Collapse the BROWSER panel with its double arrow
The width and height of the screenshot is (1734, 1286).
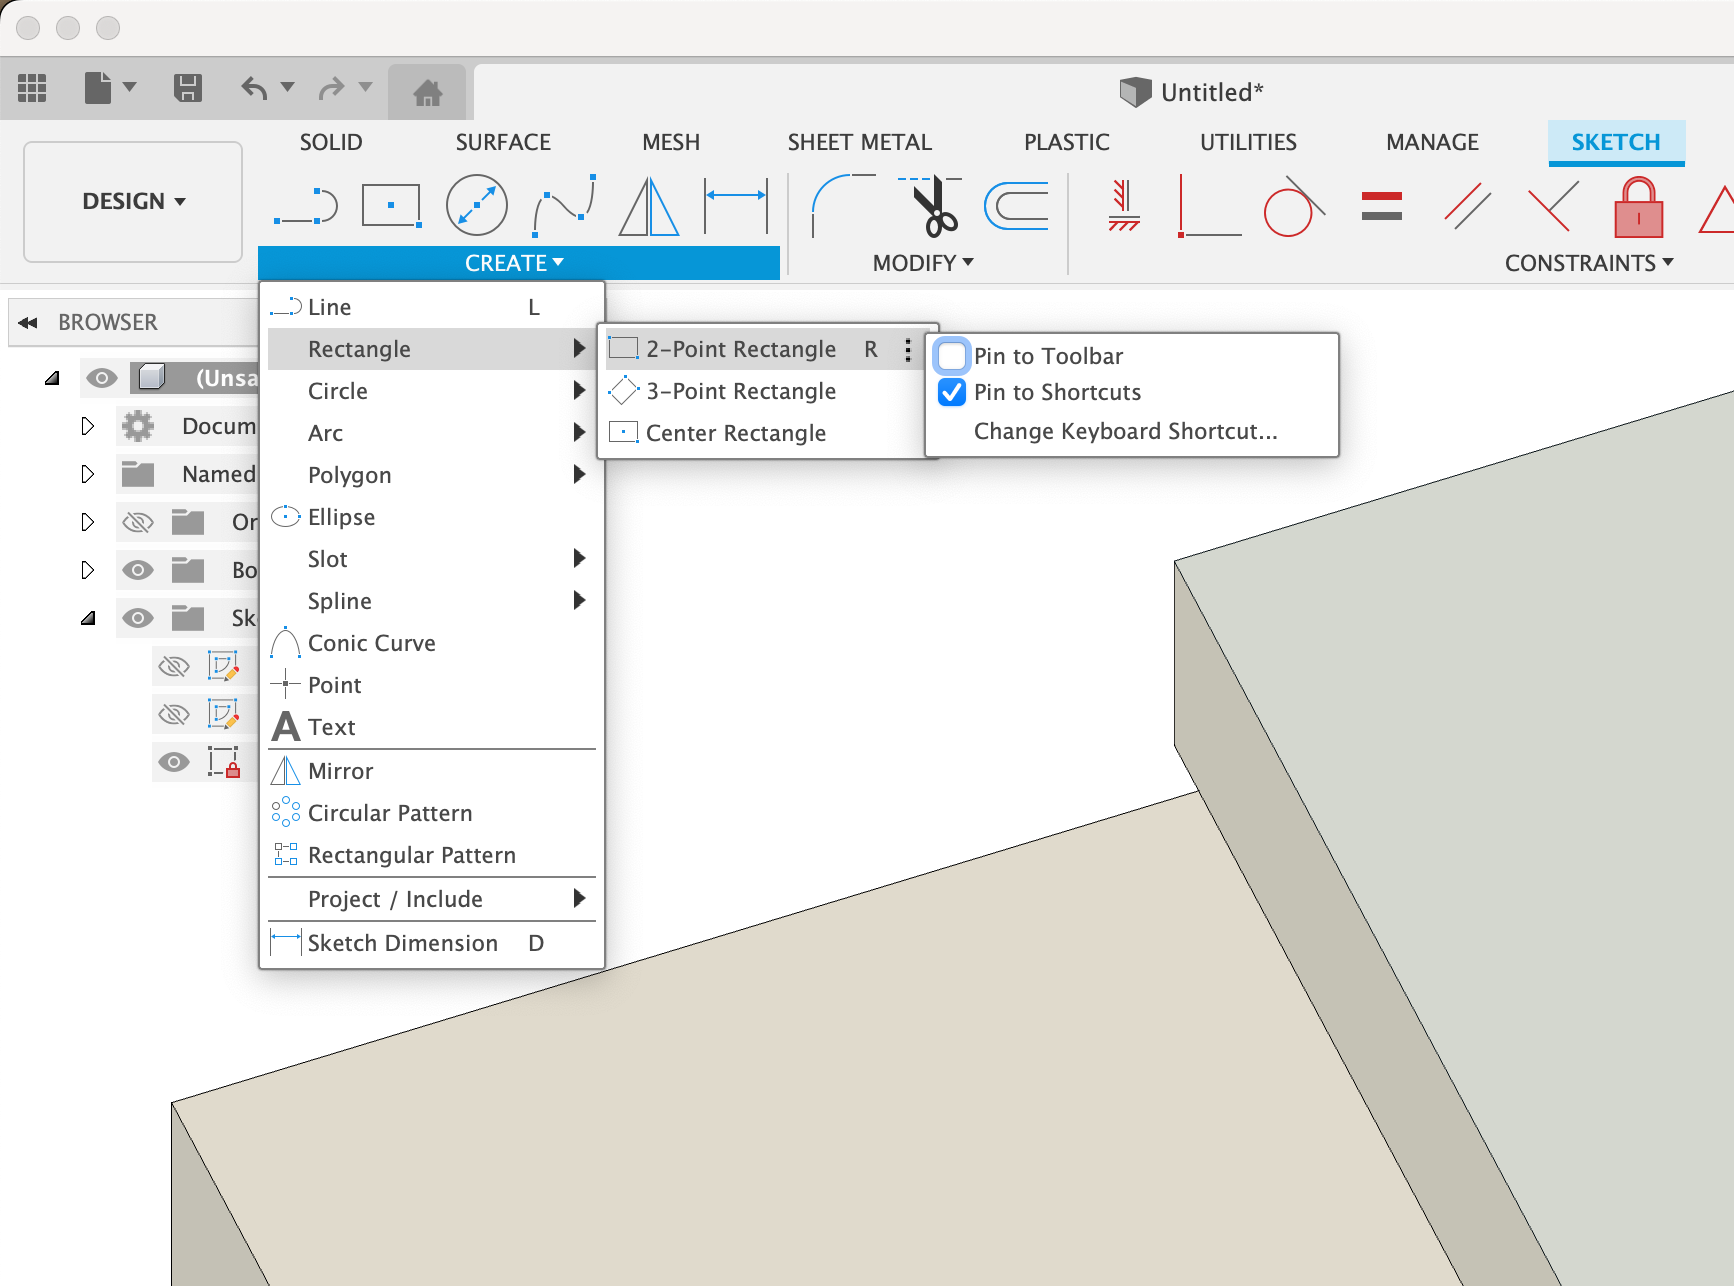(29, 322)
